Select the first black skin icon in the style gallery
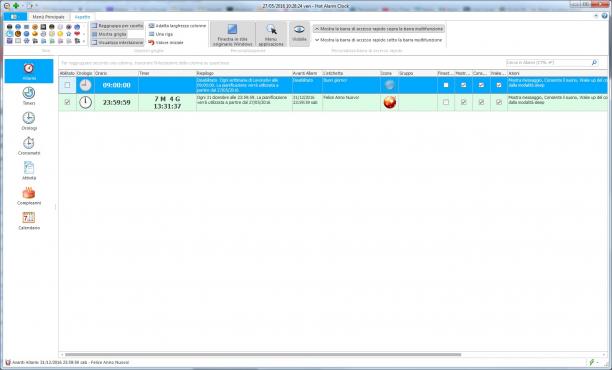Image resolution: width=612 pixels, height=370 pixels. 9,27
